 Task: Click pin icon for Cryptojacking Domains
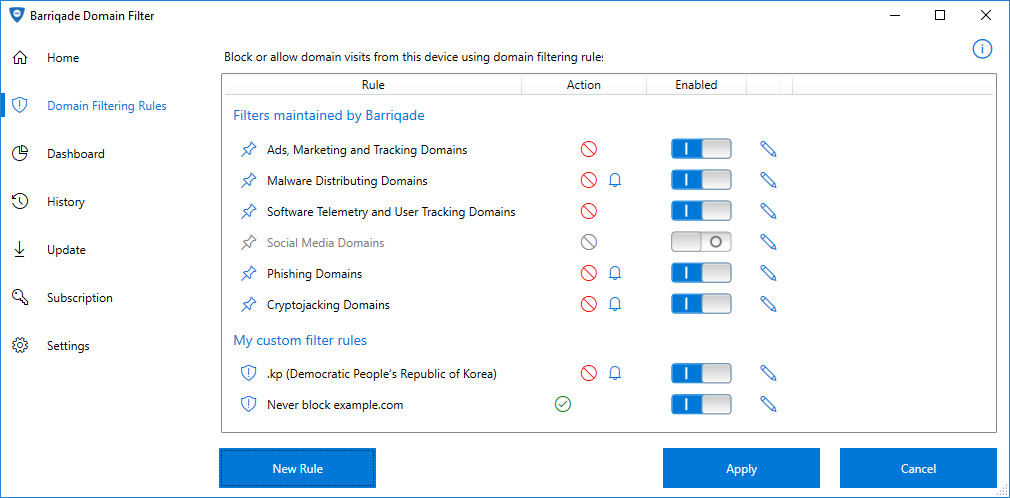pos(249,304)
